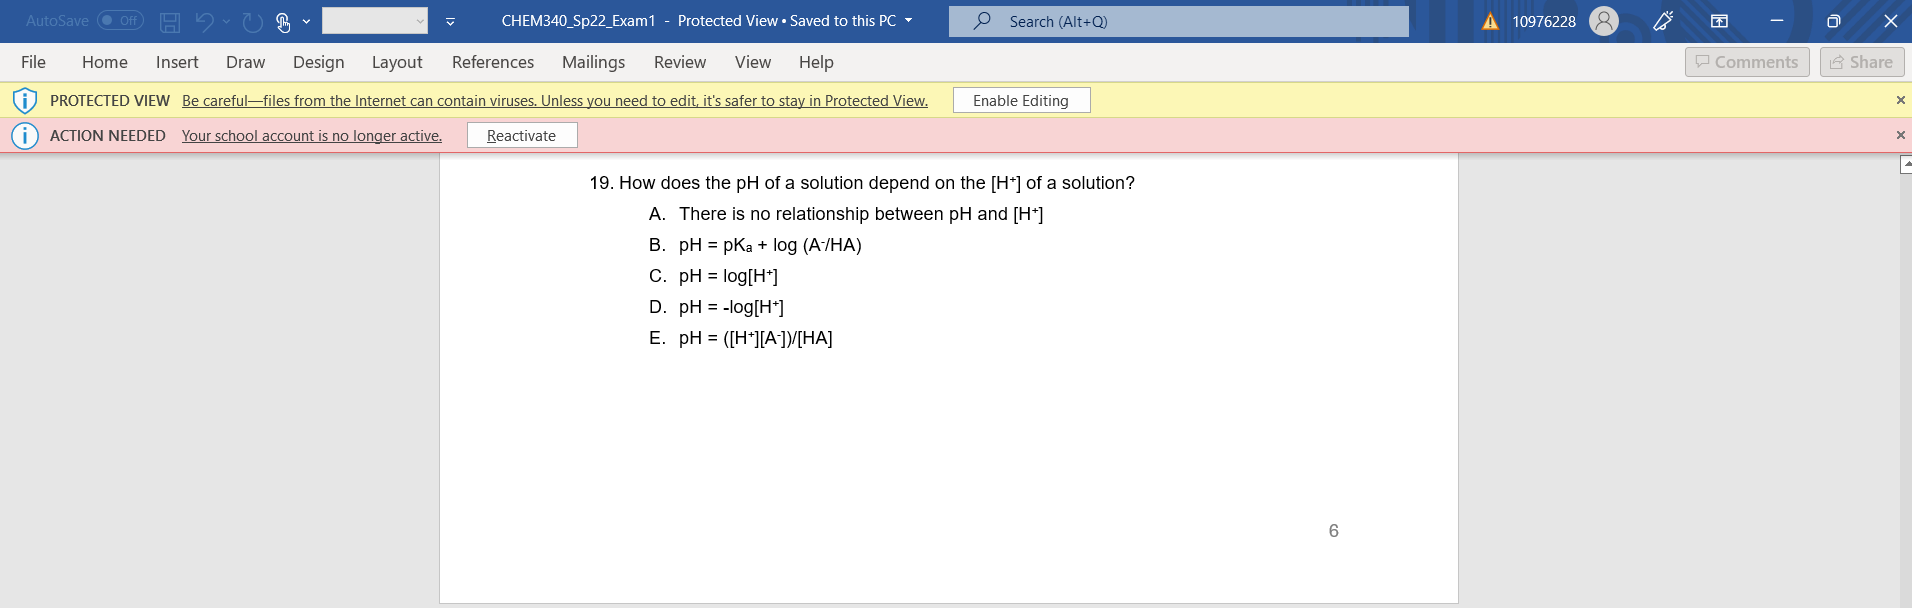Open the Design tab
1912x608 pixels.
pyautogui.click(x=319, y=62)
